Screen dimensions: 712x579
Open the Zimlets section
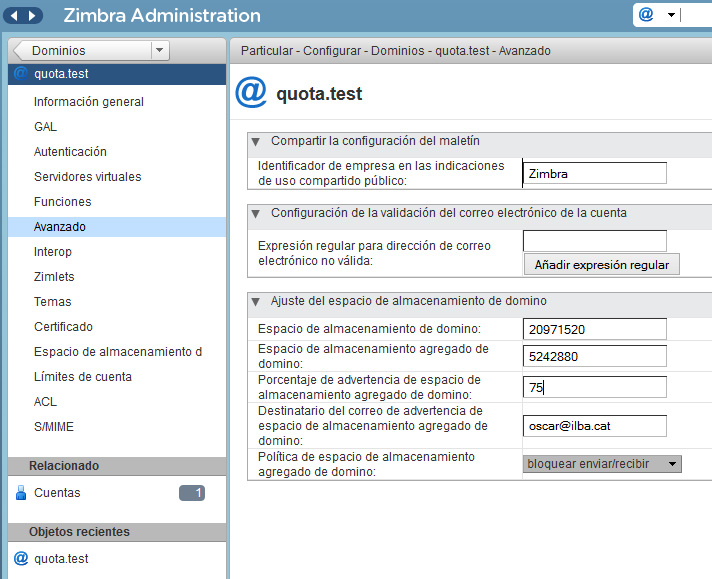[x=54, y=277]
